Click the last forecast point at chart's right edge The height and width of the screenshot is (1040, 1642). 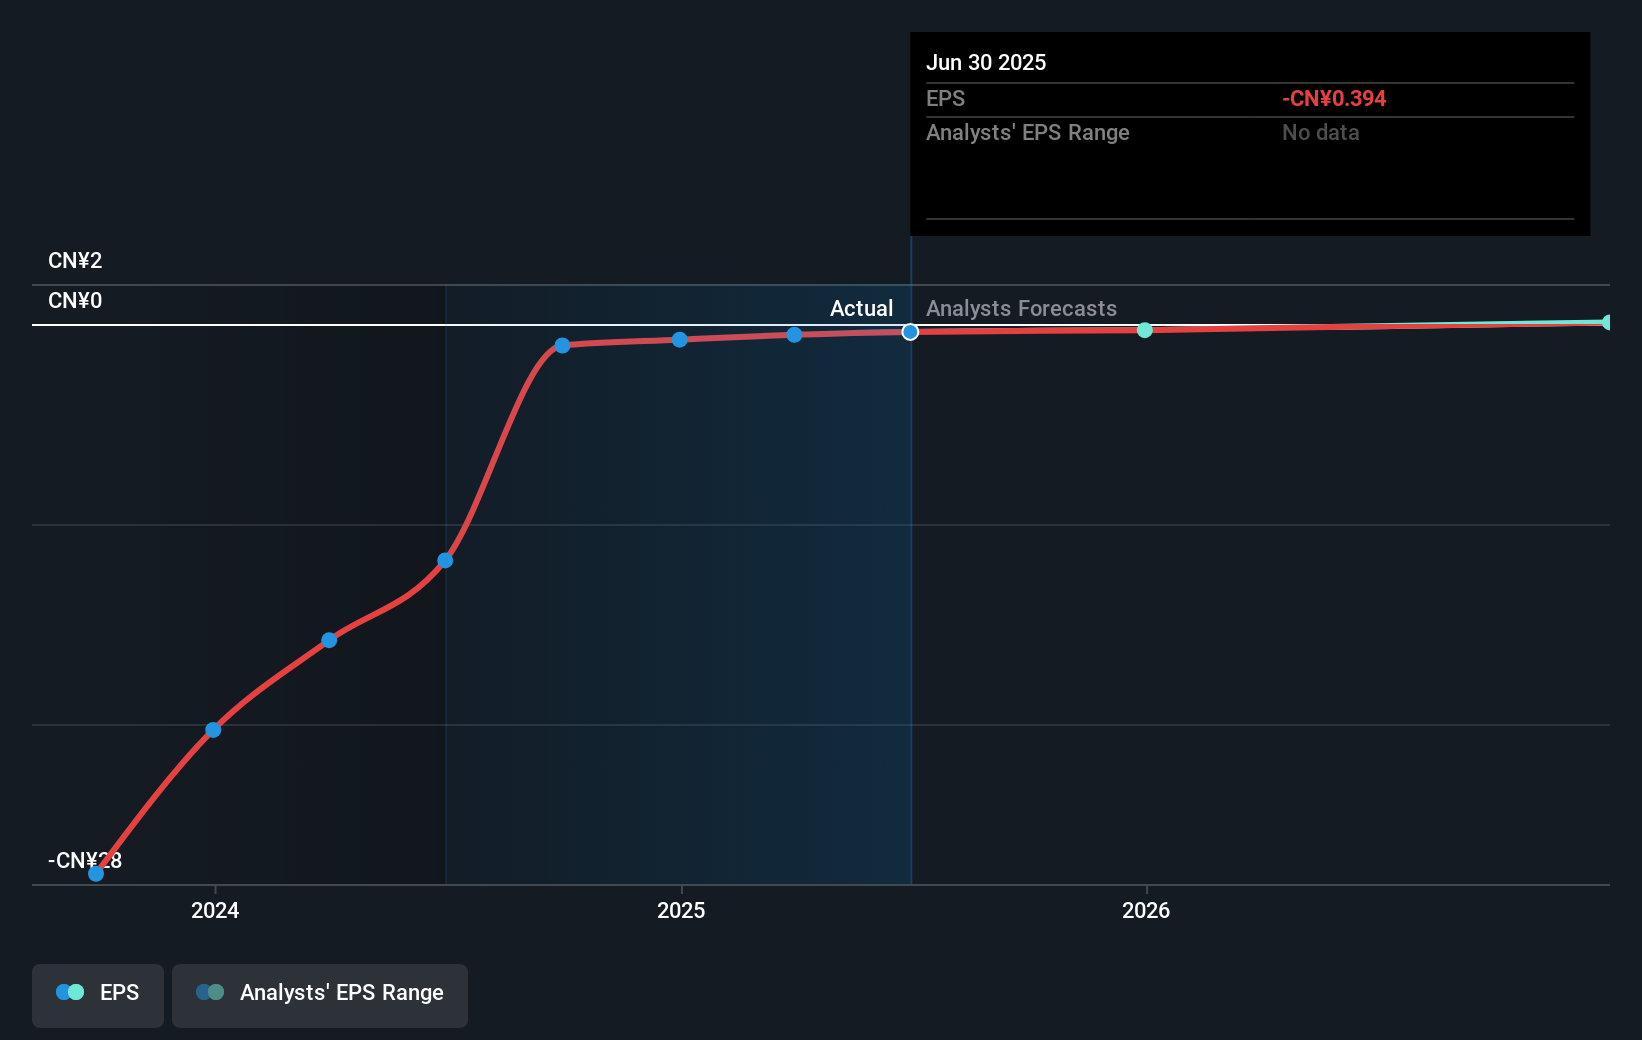pyautogui.click(x=1607, y=322)
